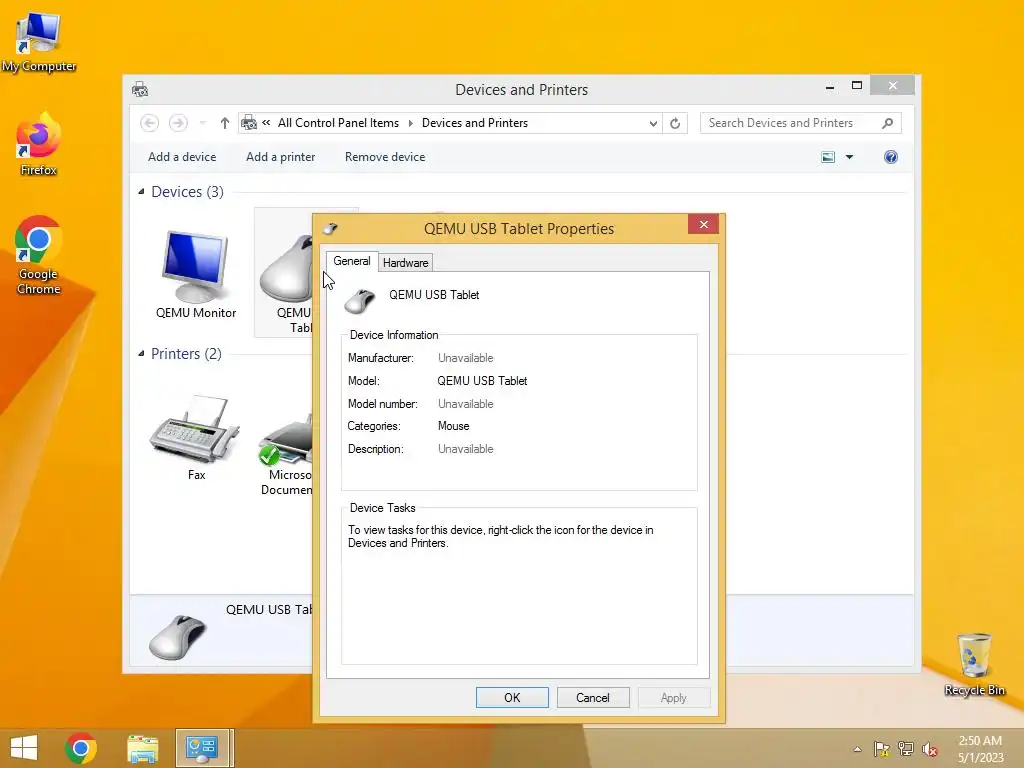Open help for Devices and Printers
The image size is (1024, 768).
coord(891,157)
